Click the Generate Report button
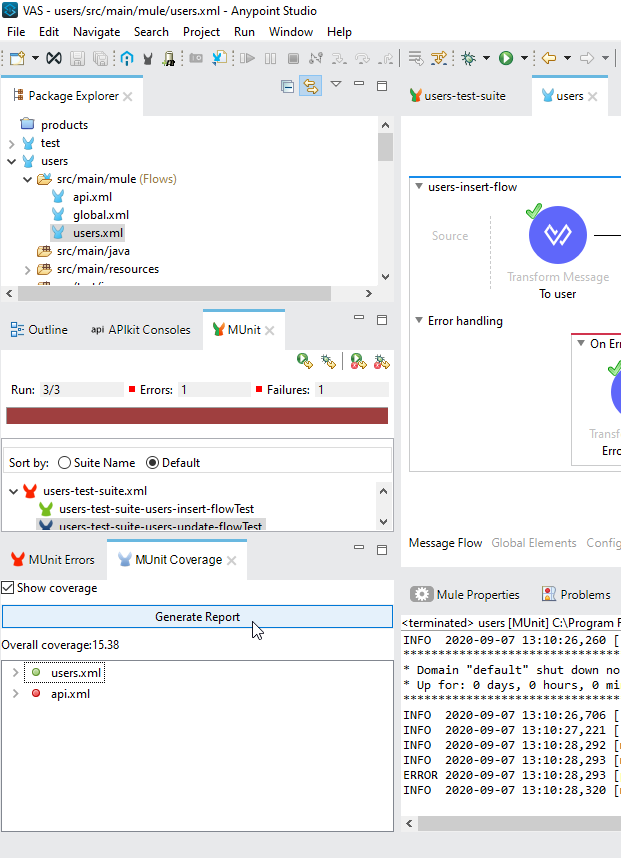The width and height of the screenshot is (621, 858). tap(197, 617)
